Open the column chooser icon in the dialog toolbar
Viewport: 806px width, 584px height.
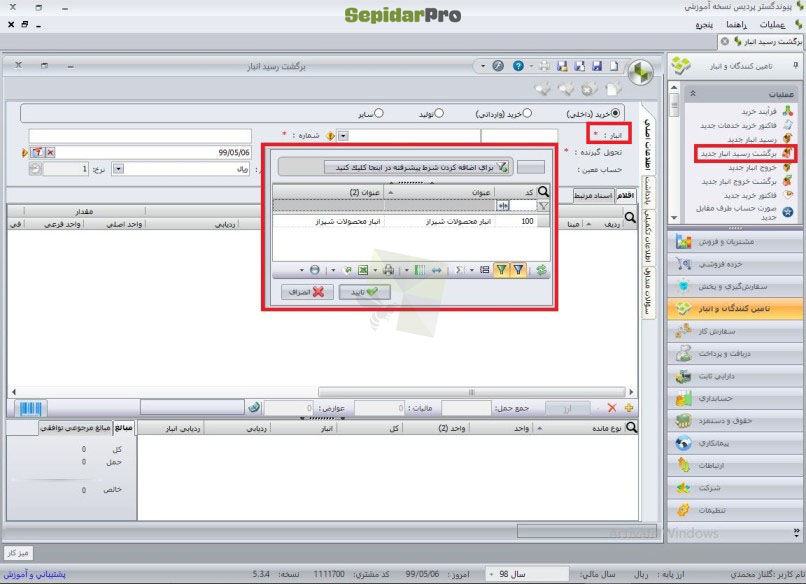pyautogui.click(x=419, y=270)
